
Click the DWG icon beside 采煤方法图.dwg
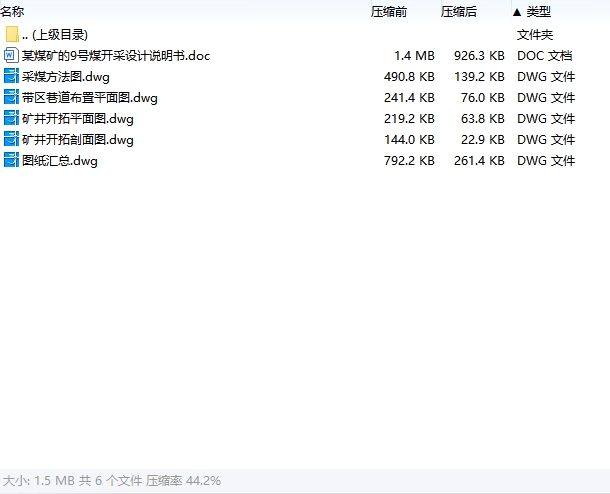pyautogui.click(x=11, y=76)
